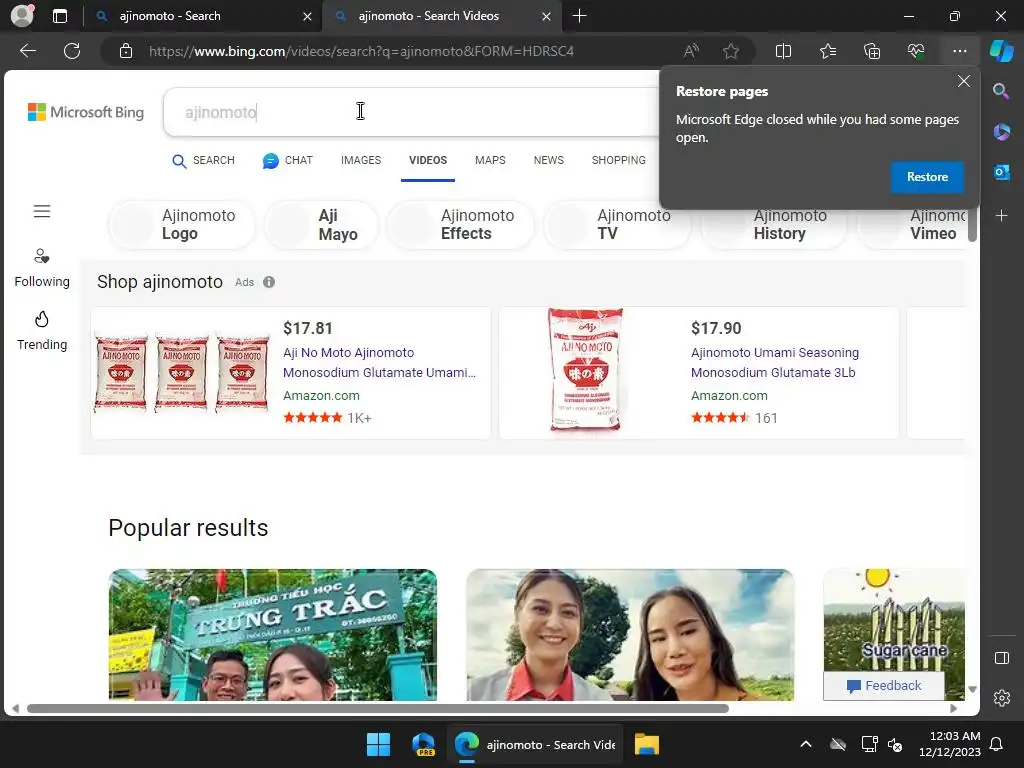Select the Aji Mayo suggestion chip

[321, 225]
